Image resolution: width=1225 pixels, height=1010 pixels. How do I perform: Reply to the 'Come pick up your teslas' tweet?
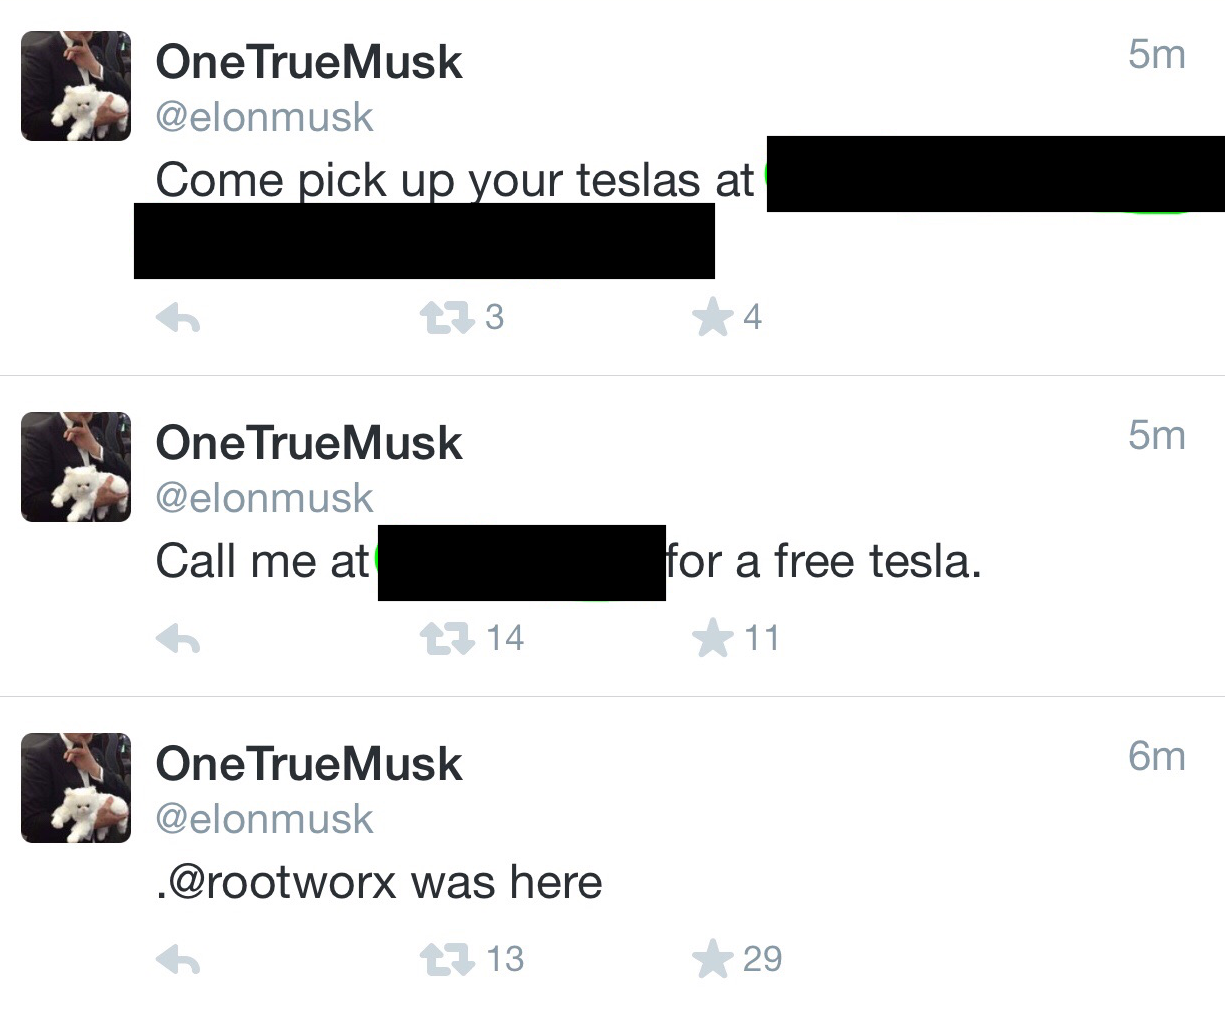pyautogui.click(x=178, y=318)
